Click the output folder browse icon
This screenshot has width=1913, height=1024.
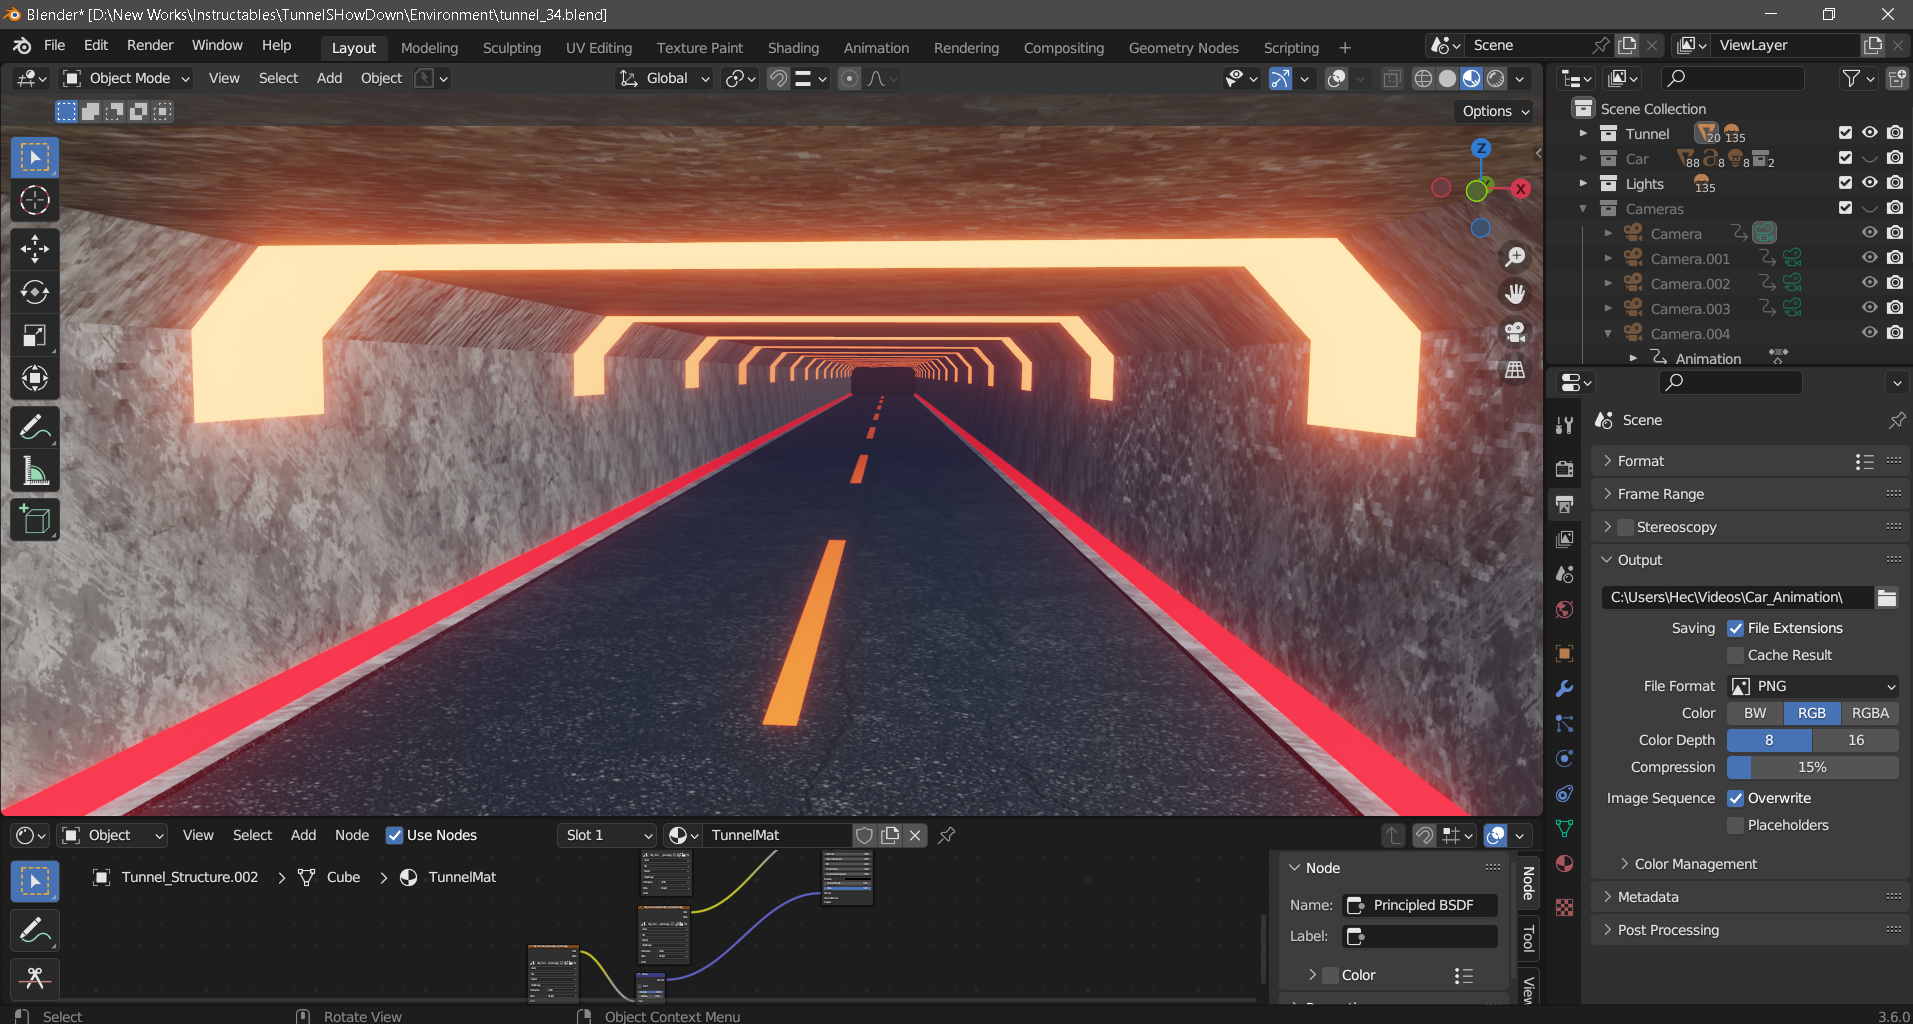[x=1887, y=598]
